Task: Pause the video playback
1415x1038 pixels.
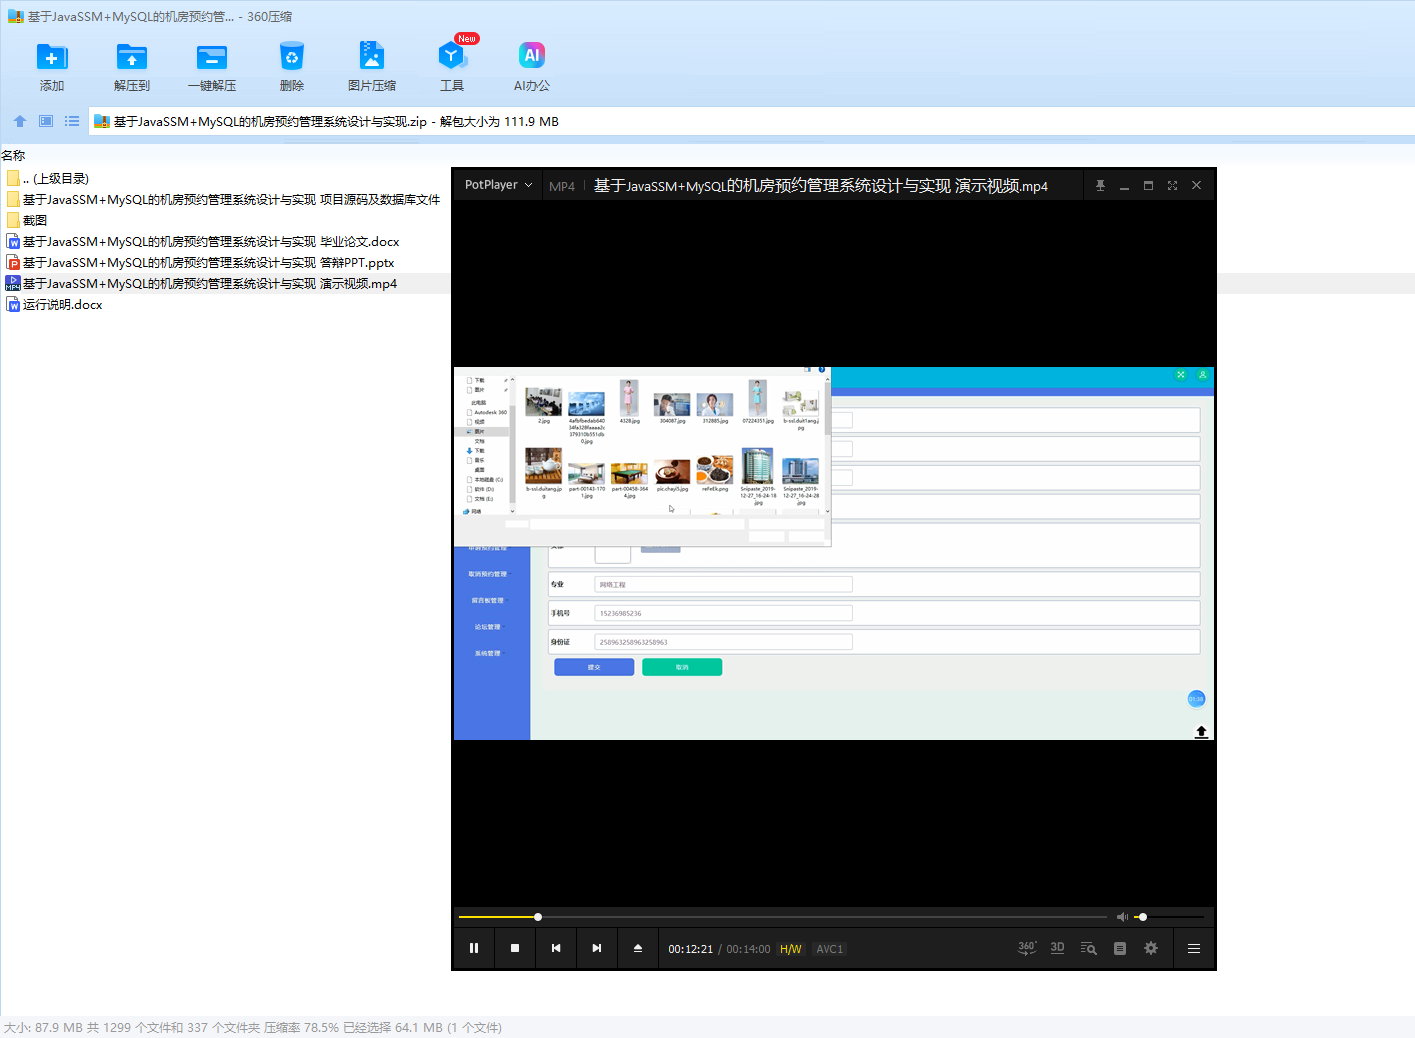Action: tap(474, 948)
